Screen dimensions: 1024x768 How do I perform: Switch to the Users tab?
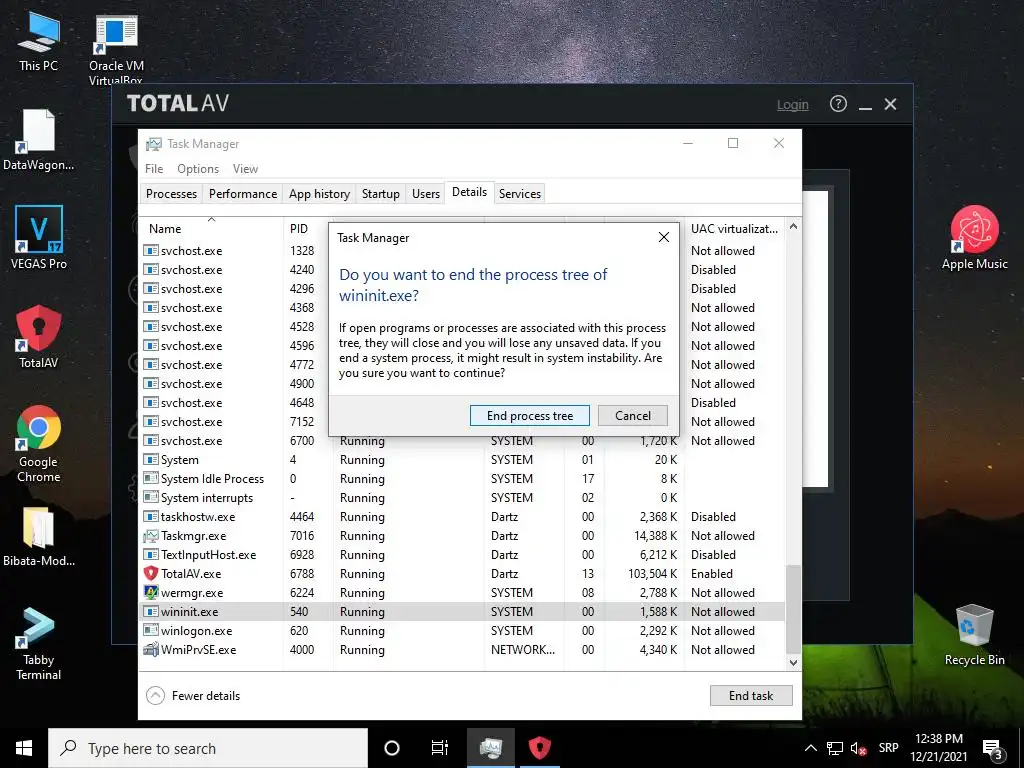[426, 194]
